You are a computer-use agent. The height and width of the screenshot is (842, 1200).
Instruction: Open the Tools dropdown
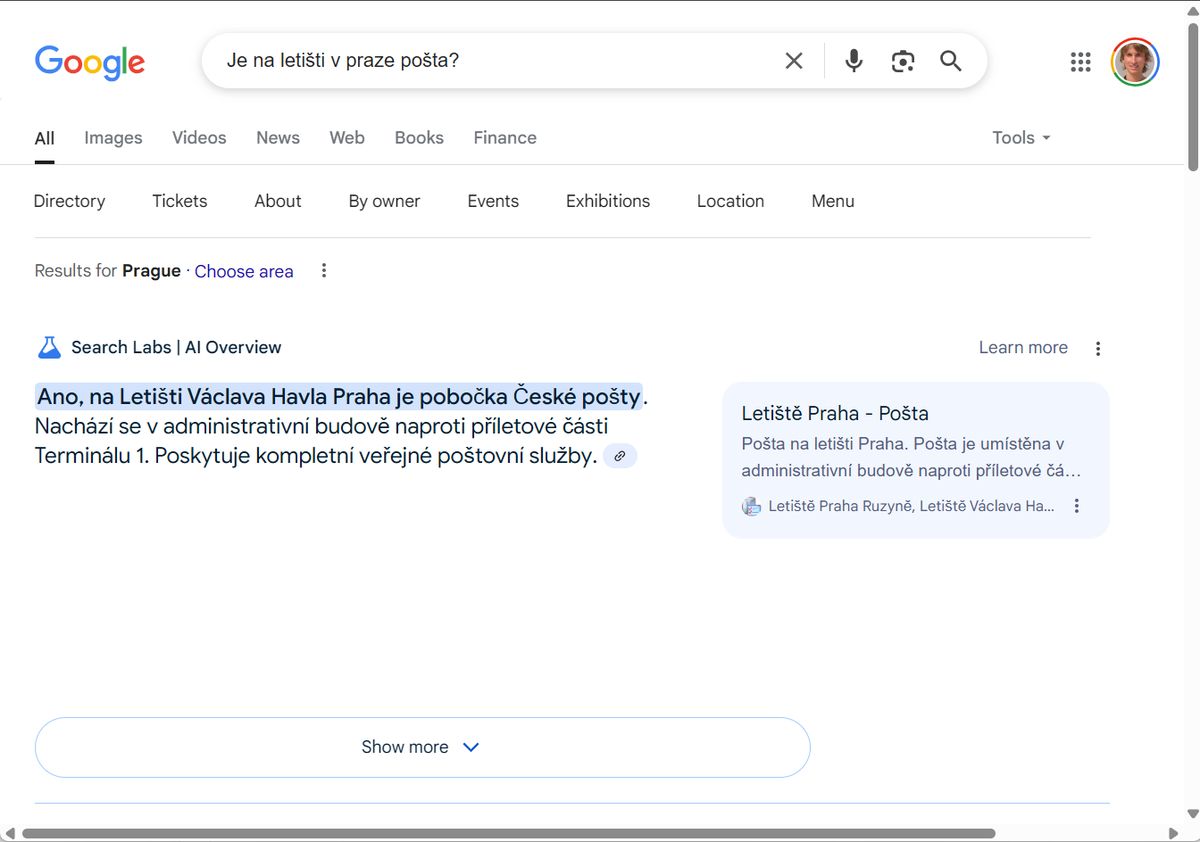(x=1021, y=138)
